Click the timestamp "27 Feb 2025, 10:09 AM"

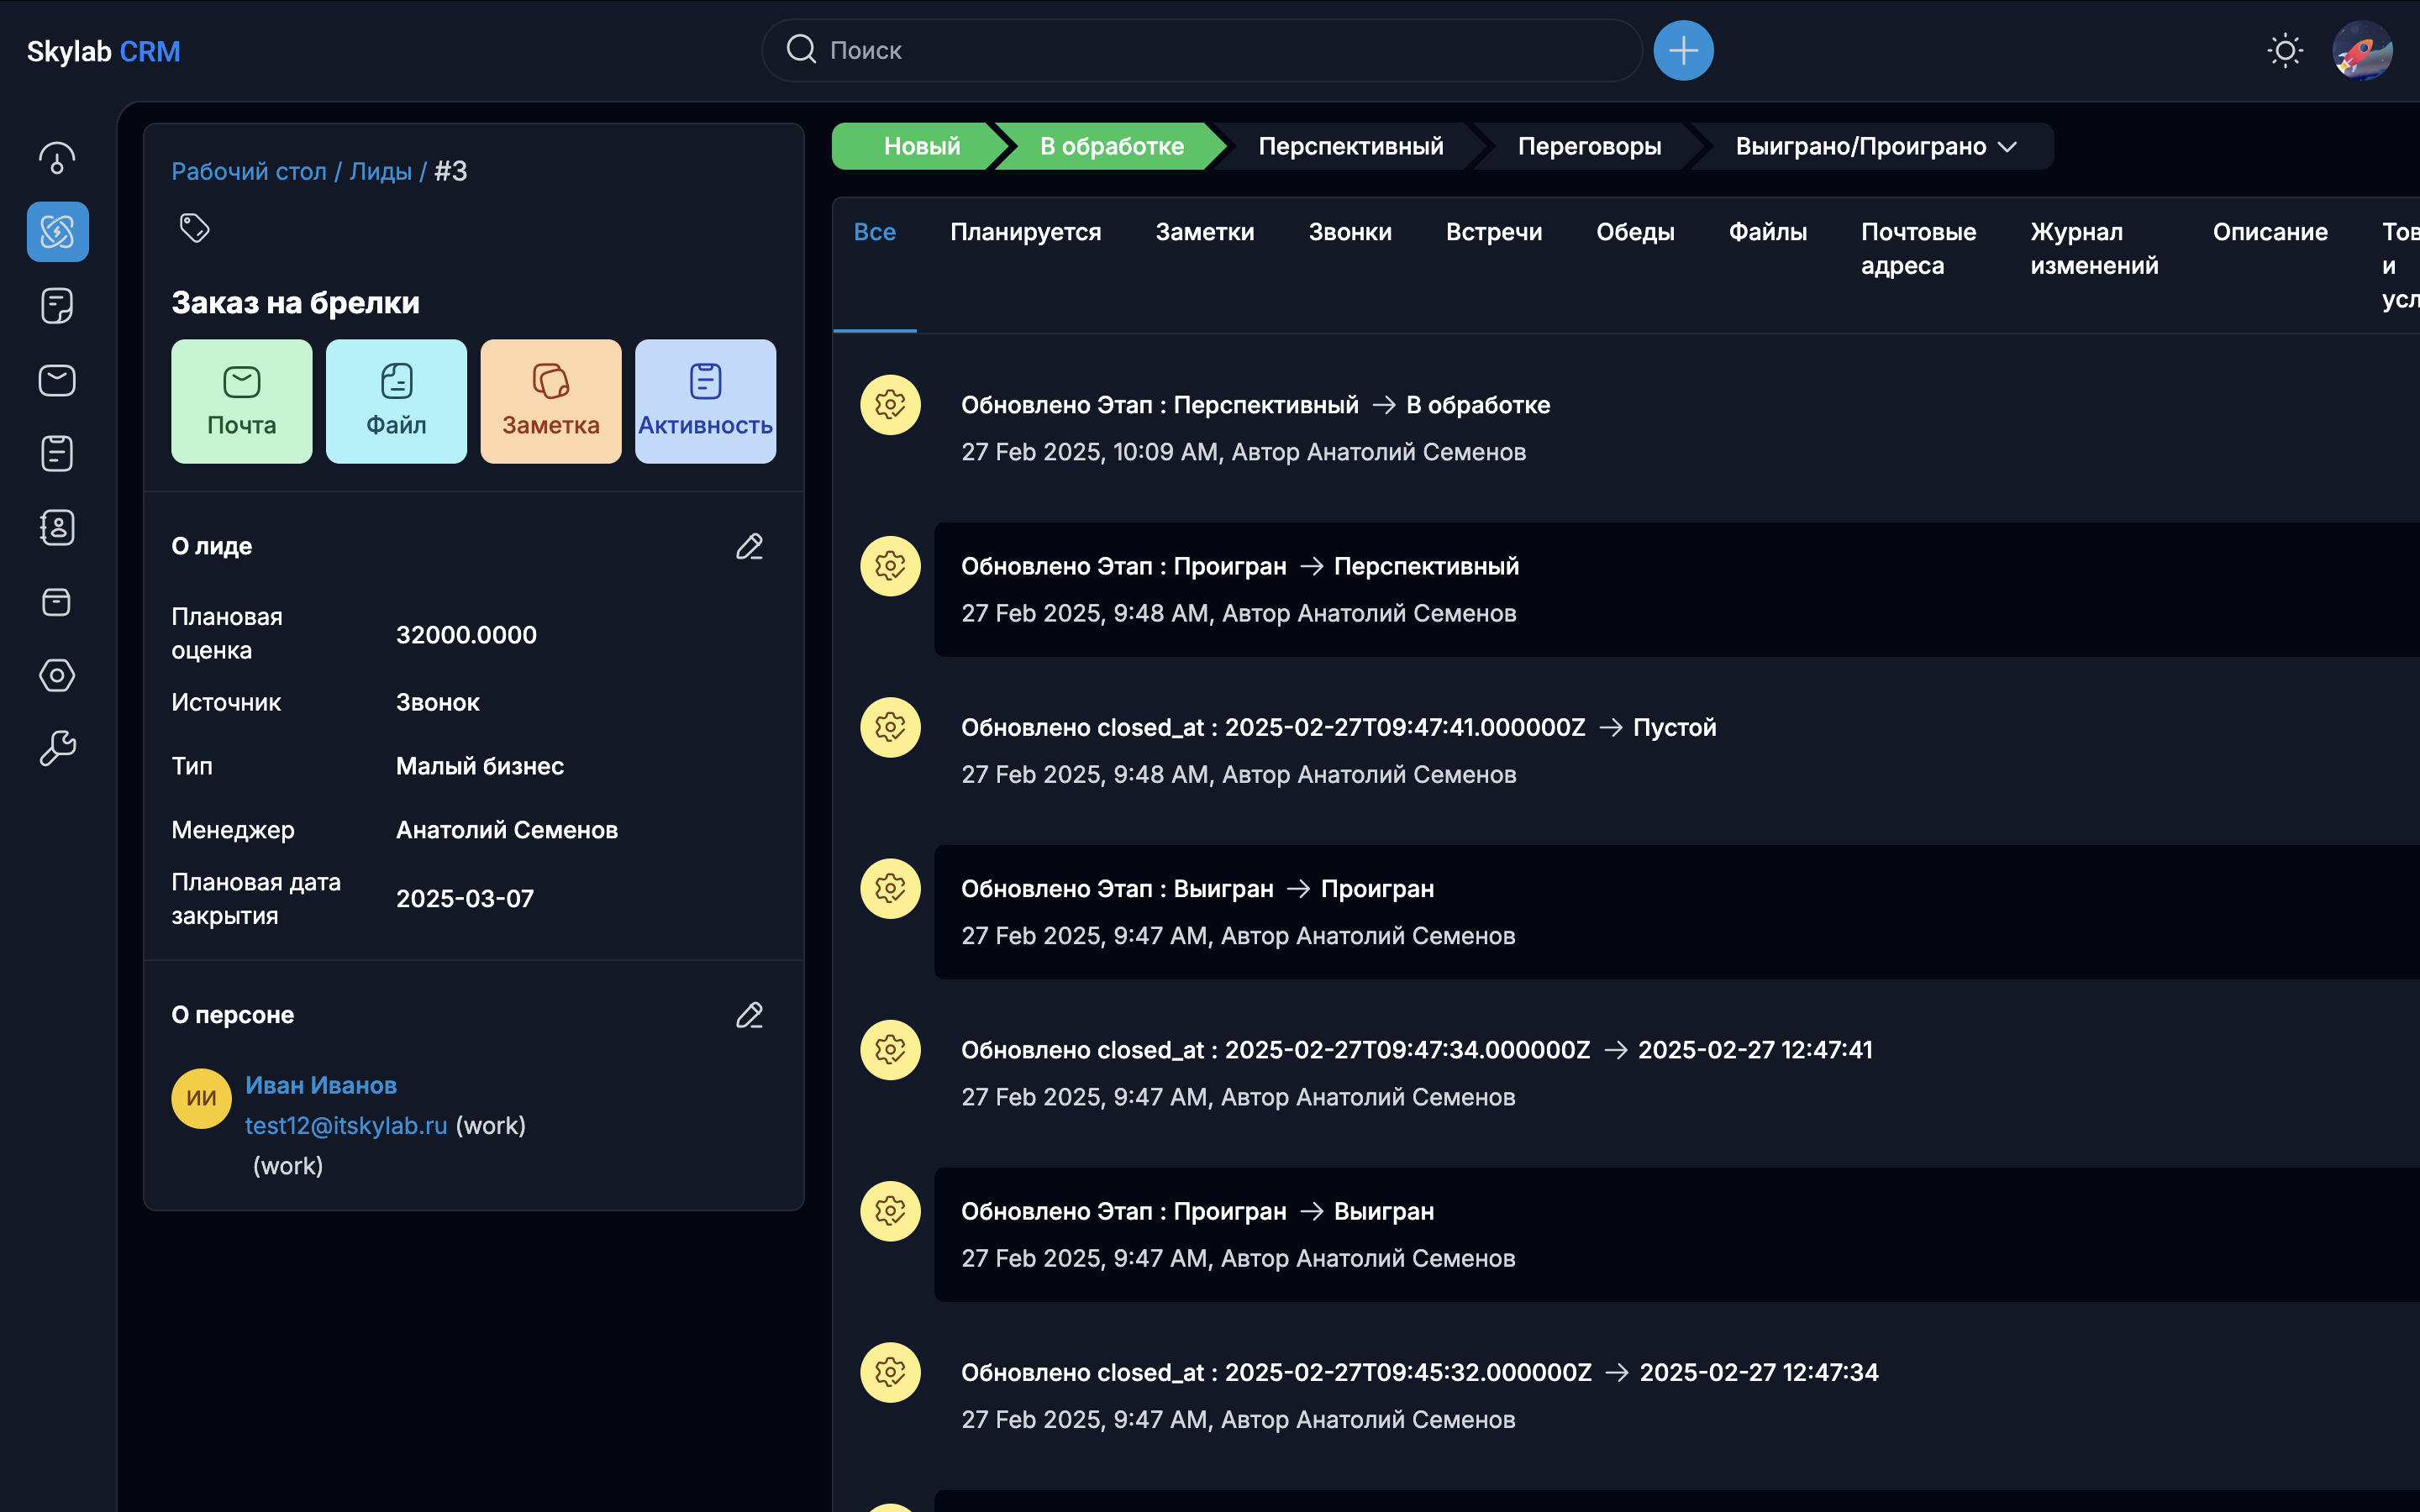point(1089,452)
